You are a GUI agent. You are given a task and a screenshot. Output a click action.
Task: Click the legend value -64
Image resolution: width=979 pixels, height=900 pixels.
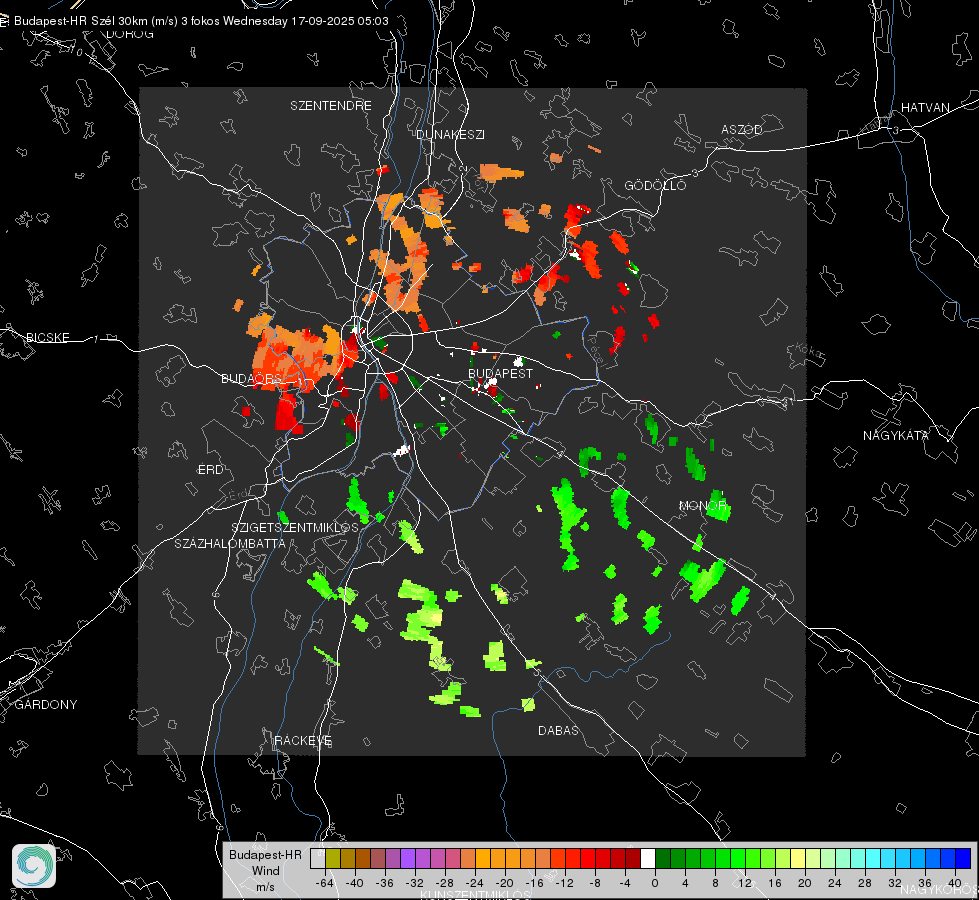point(324,883)
